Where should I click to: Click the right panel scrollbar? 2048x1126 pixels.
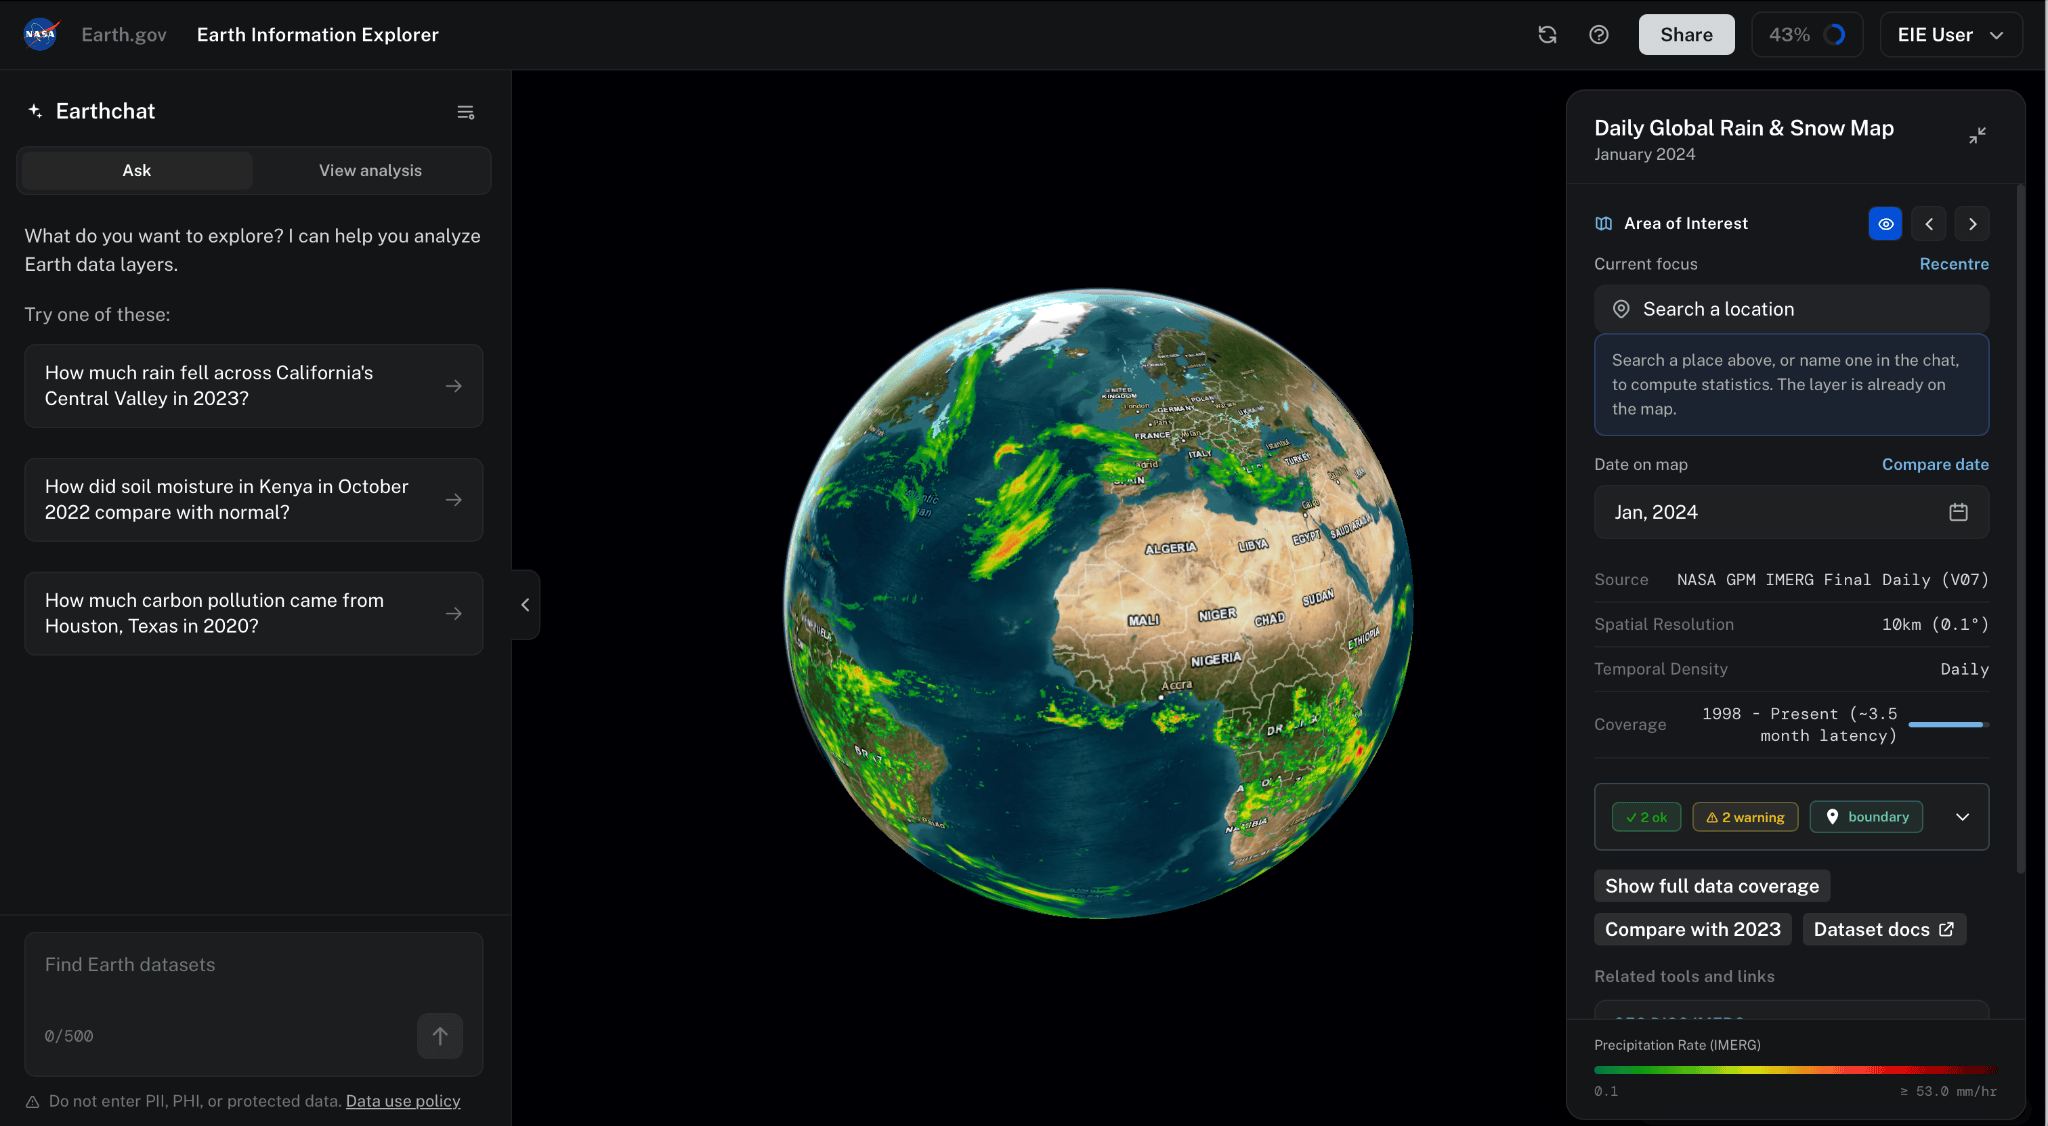click(x=2020, y=530)
